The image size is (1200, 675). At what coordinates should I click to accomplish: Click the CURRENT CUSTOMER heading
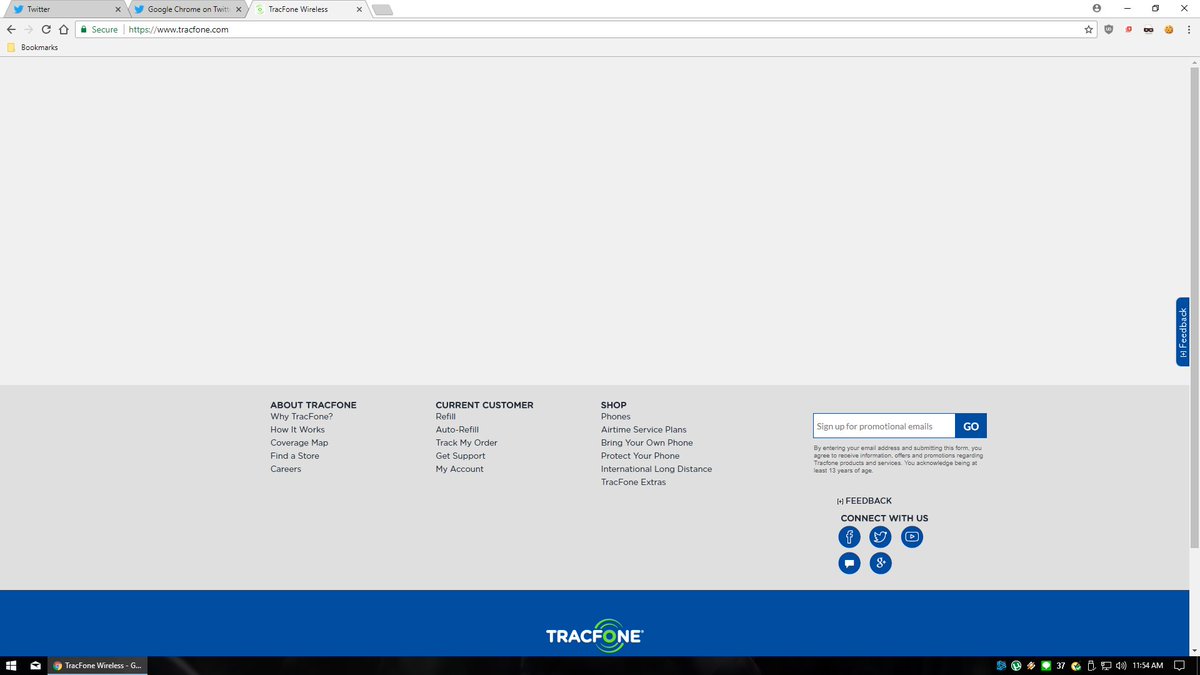pyautogui.click(x=484, y=405)
